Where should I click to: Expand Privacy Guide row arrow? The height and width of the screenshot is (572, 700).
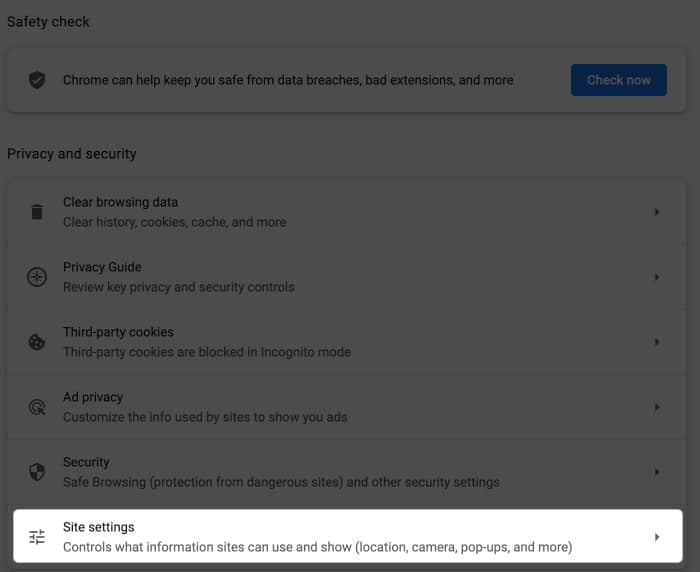point(657,277)
